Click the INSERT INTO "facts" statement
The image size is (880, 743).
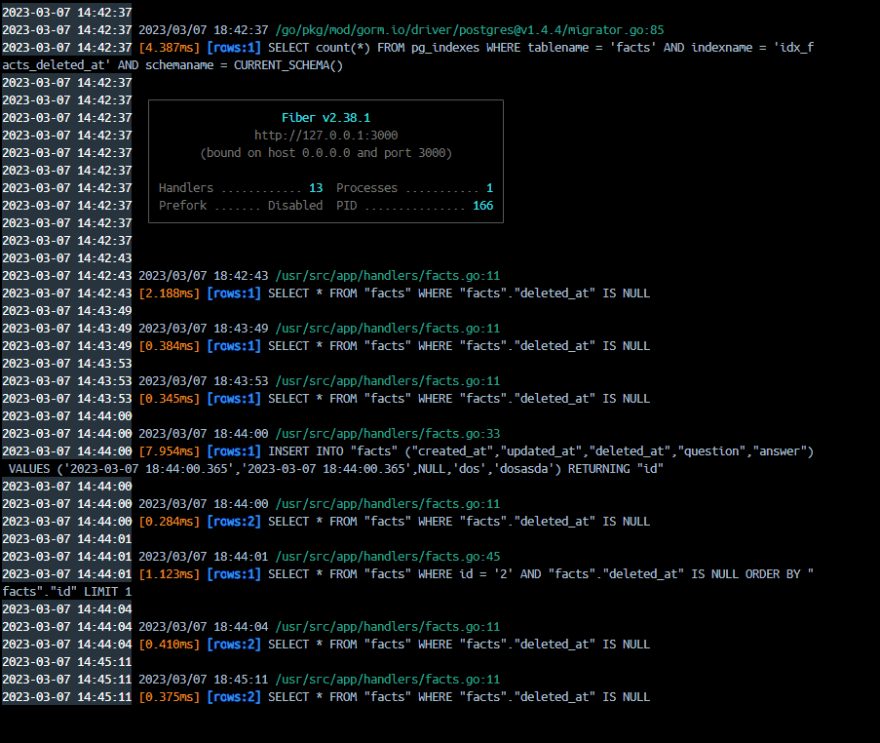point(540,451)
